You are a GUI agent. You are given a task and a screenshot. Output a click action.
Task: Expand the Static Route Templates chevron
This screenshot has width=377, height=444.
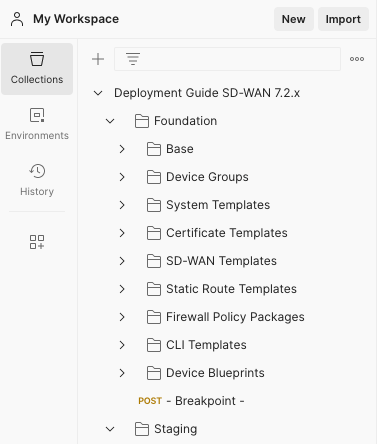[x=122, y=289]
